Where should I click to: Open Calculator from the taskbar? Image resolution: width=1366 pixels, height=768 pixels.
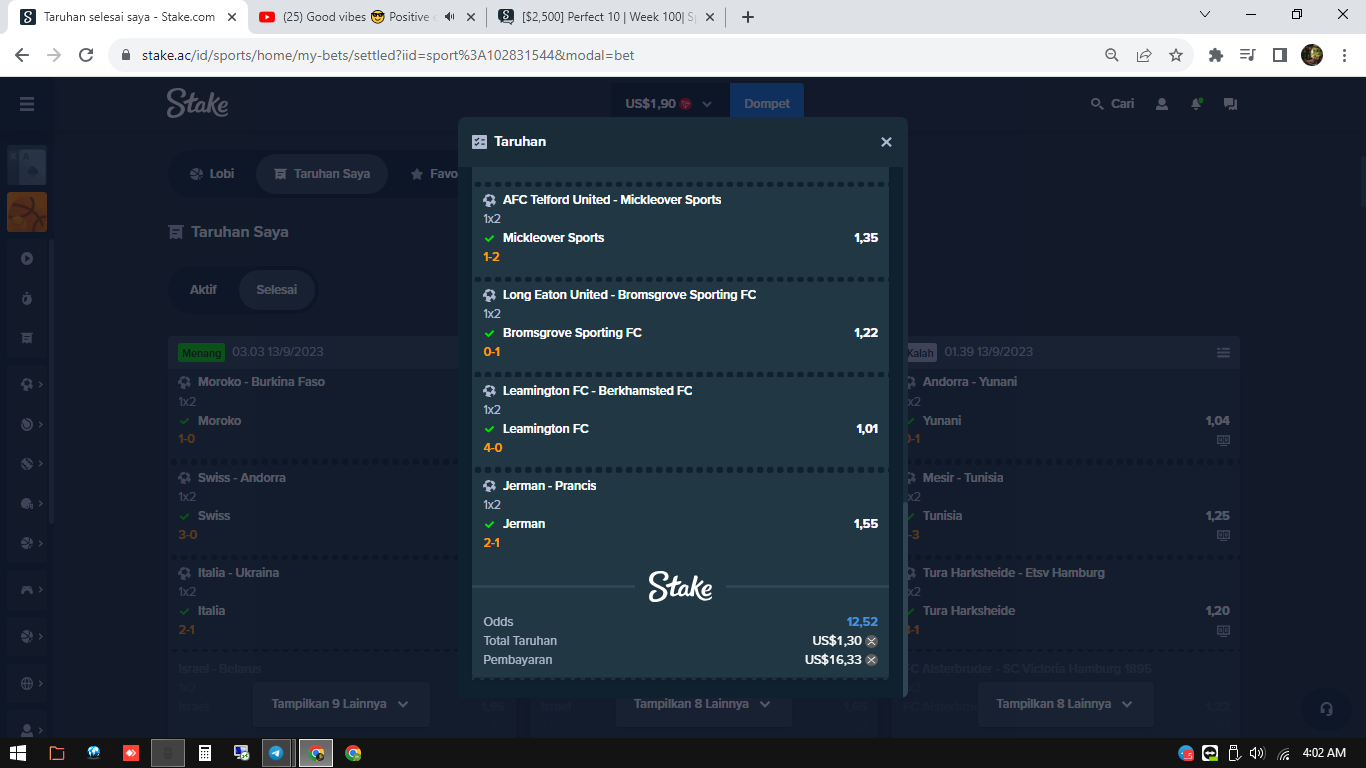[x=204, y=753]
